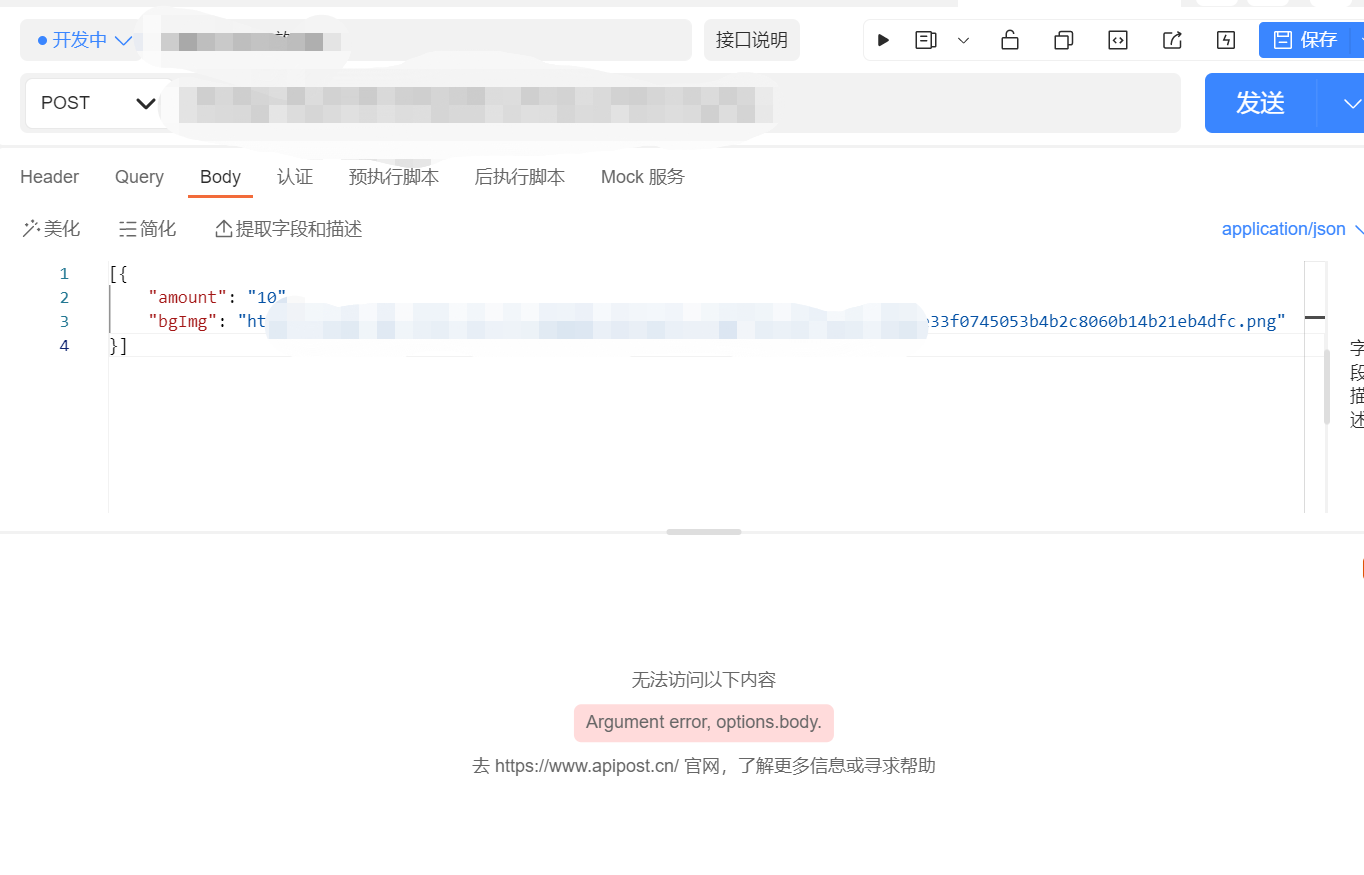Open the Mock 服务 tab
The height and width of the screenshot is (875, 1364).
pos(643,177)
